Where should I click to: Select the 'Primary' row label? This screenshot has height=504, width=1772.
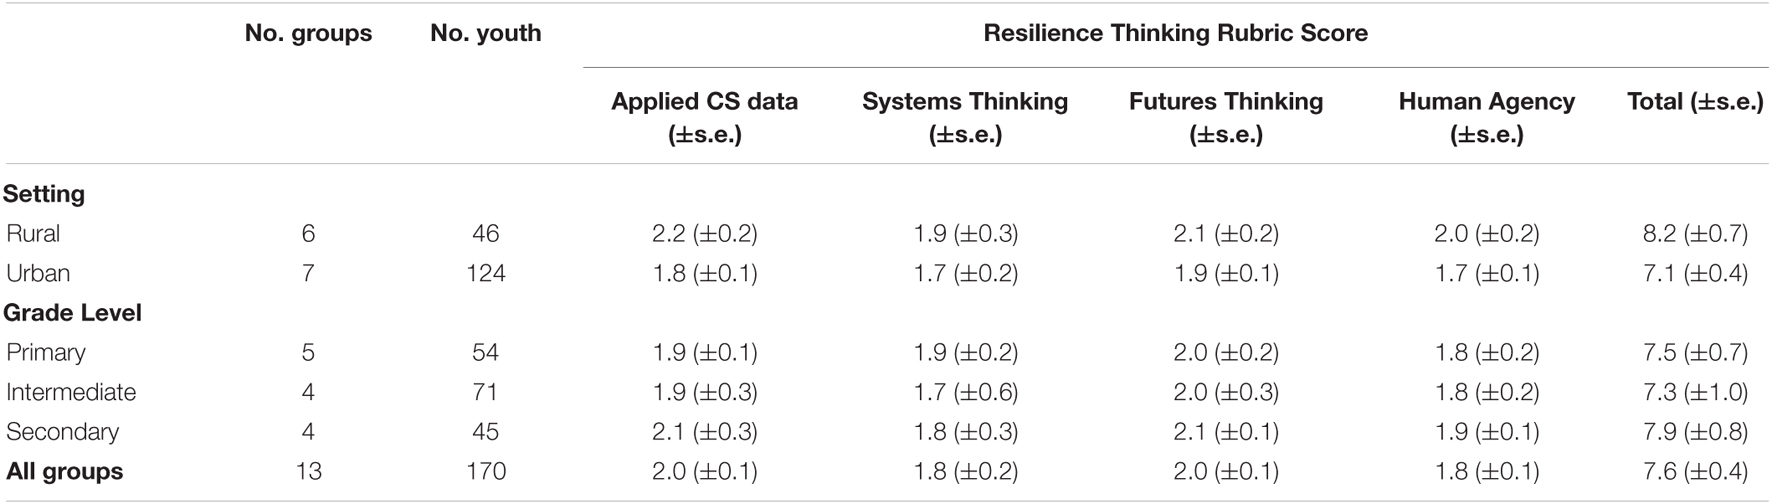[45, 352]
